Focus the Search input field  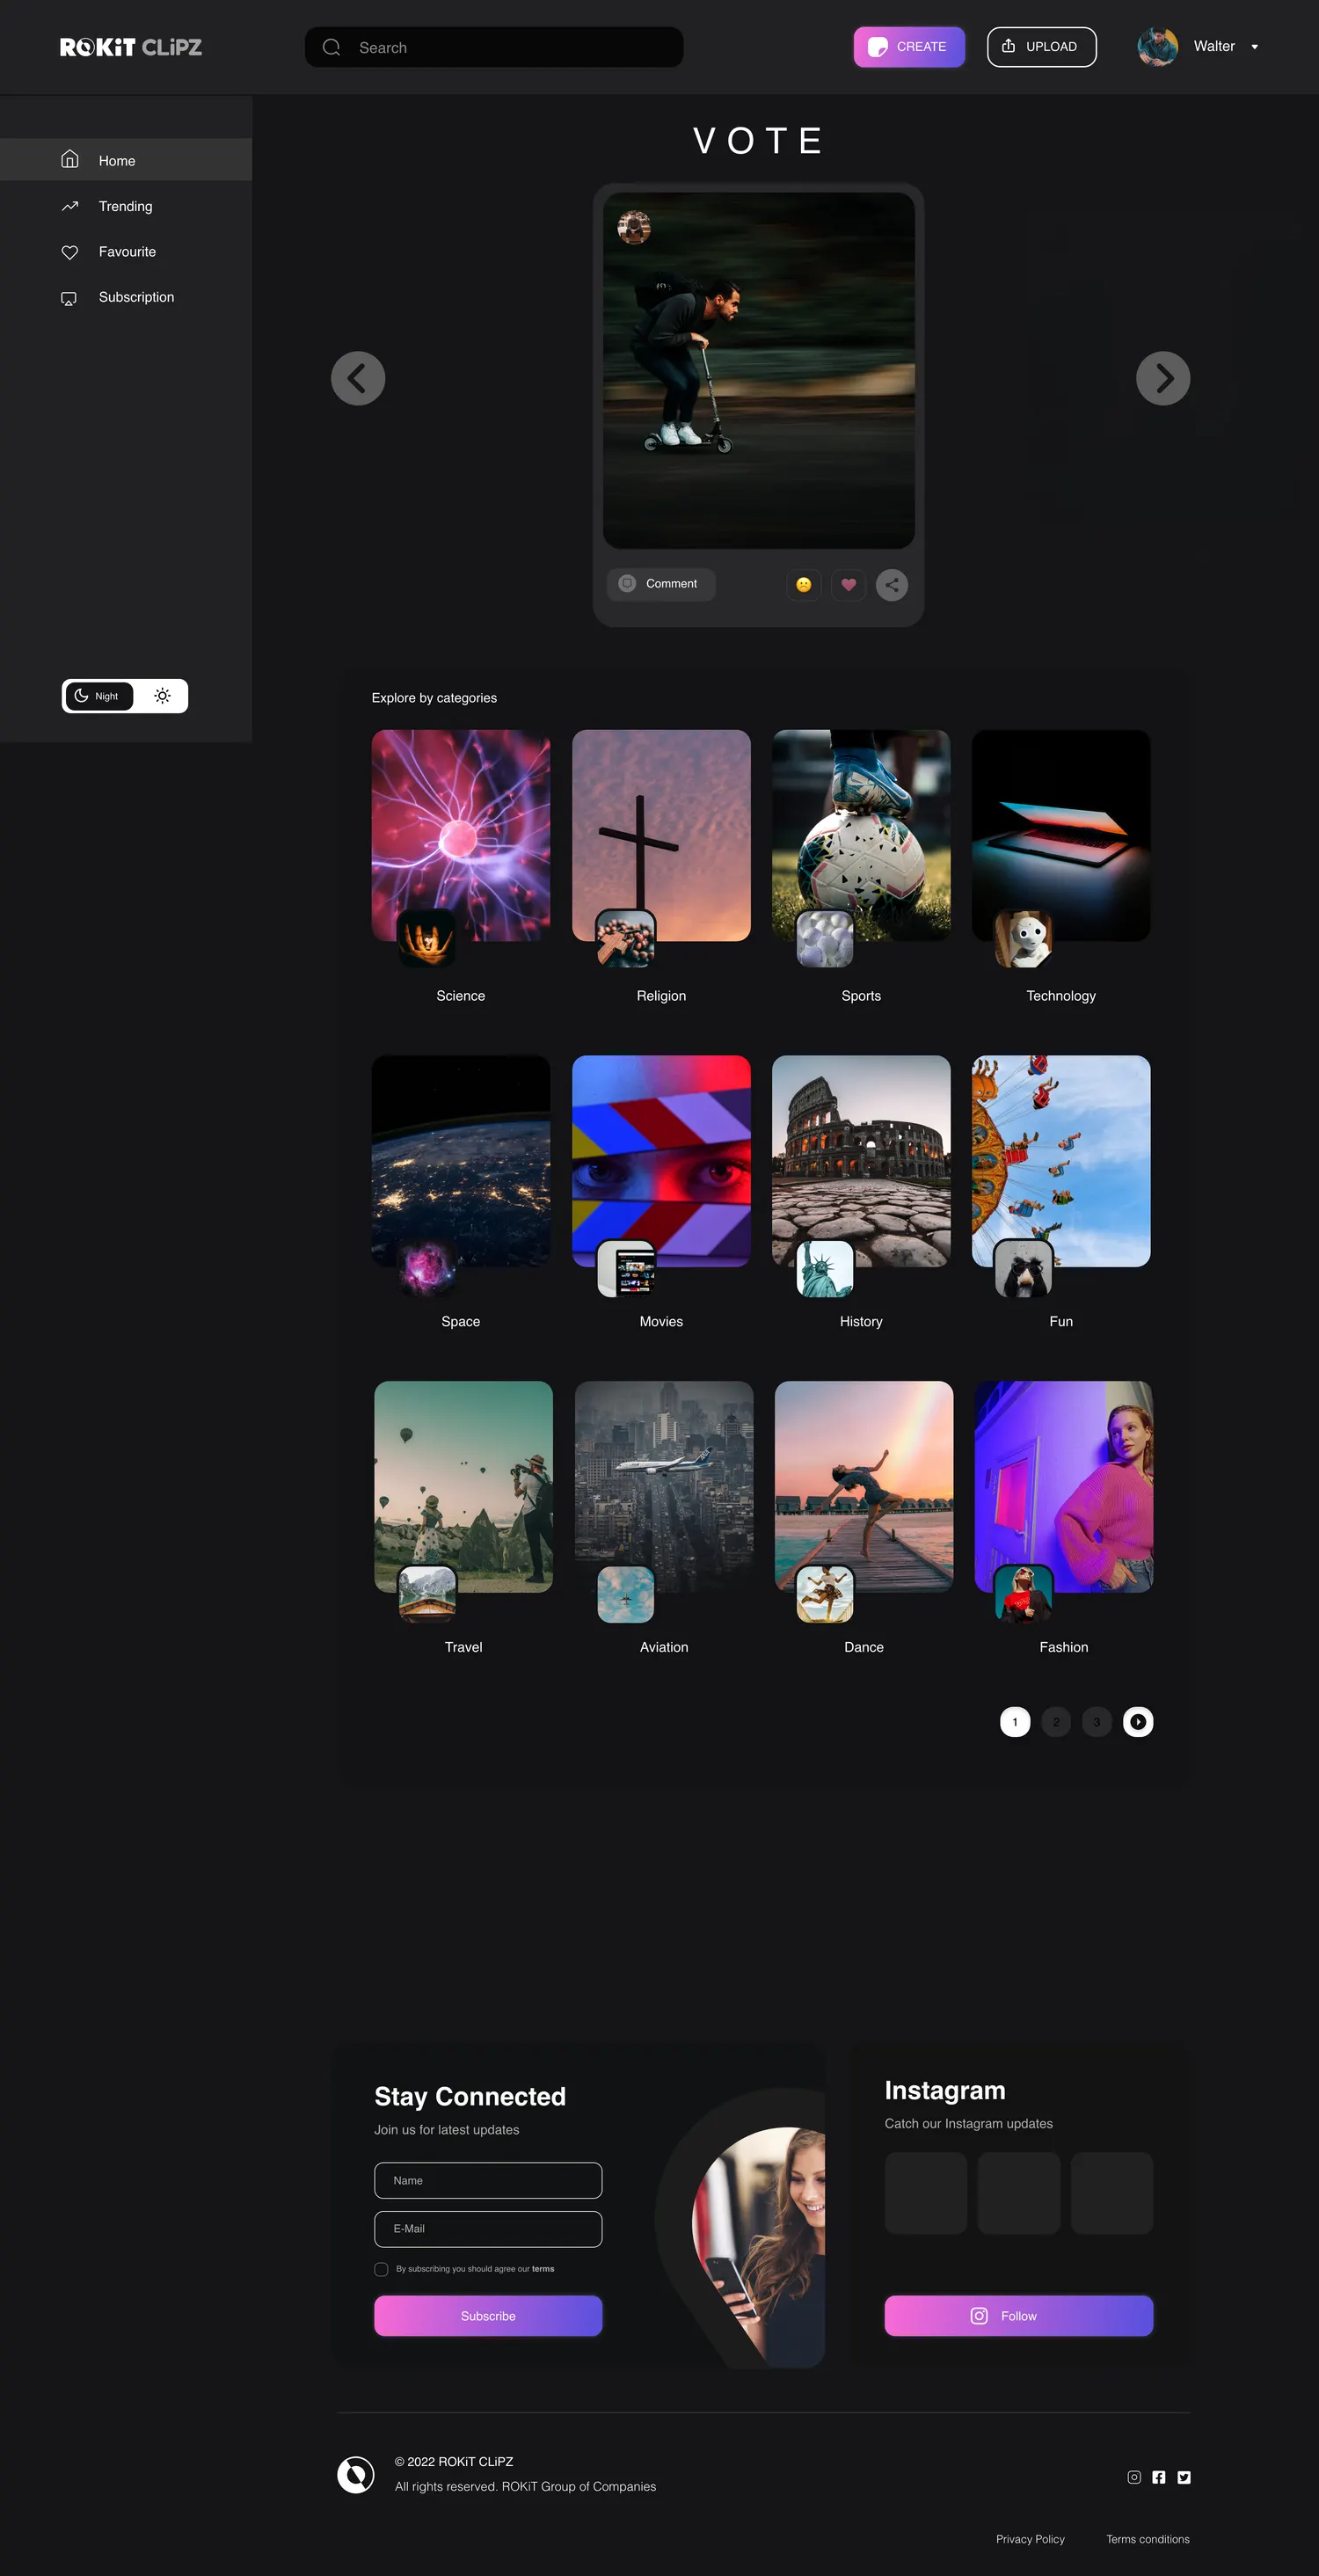(494, 47)
